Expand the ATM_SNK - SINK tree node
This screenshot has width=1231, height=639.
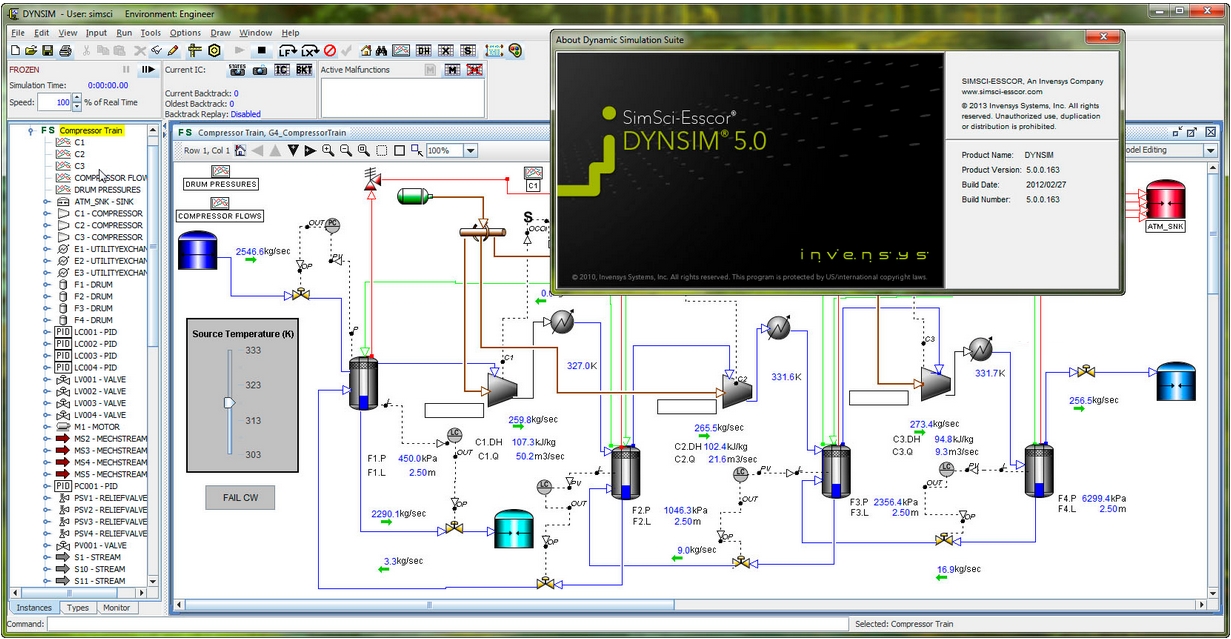(46, 202)
